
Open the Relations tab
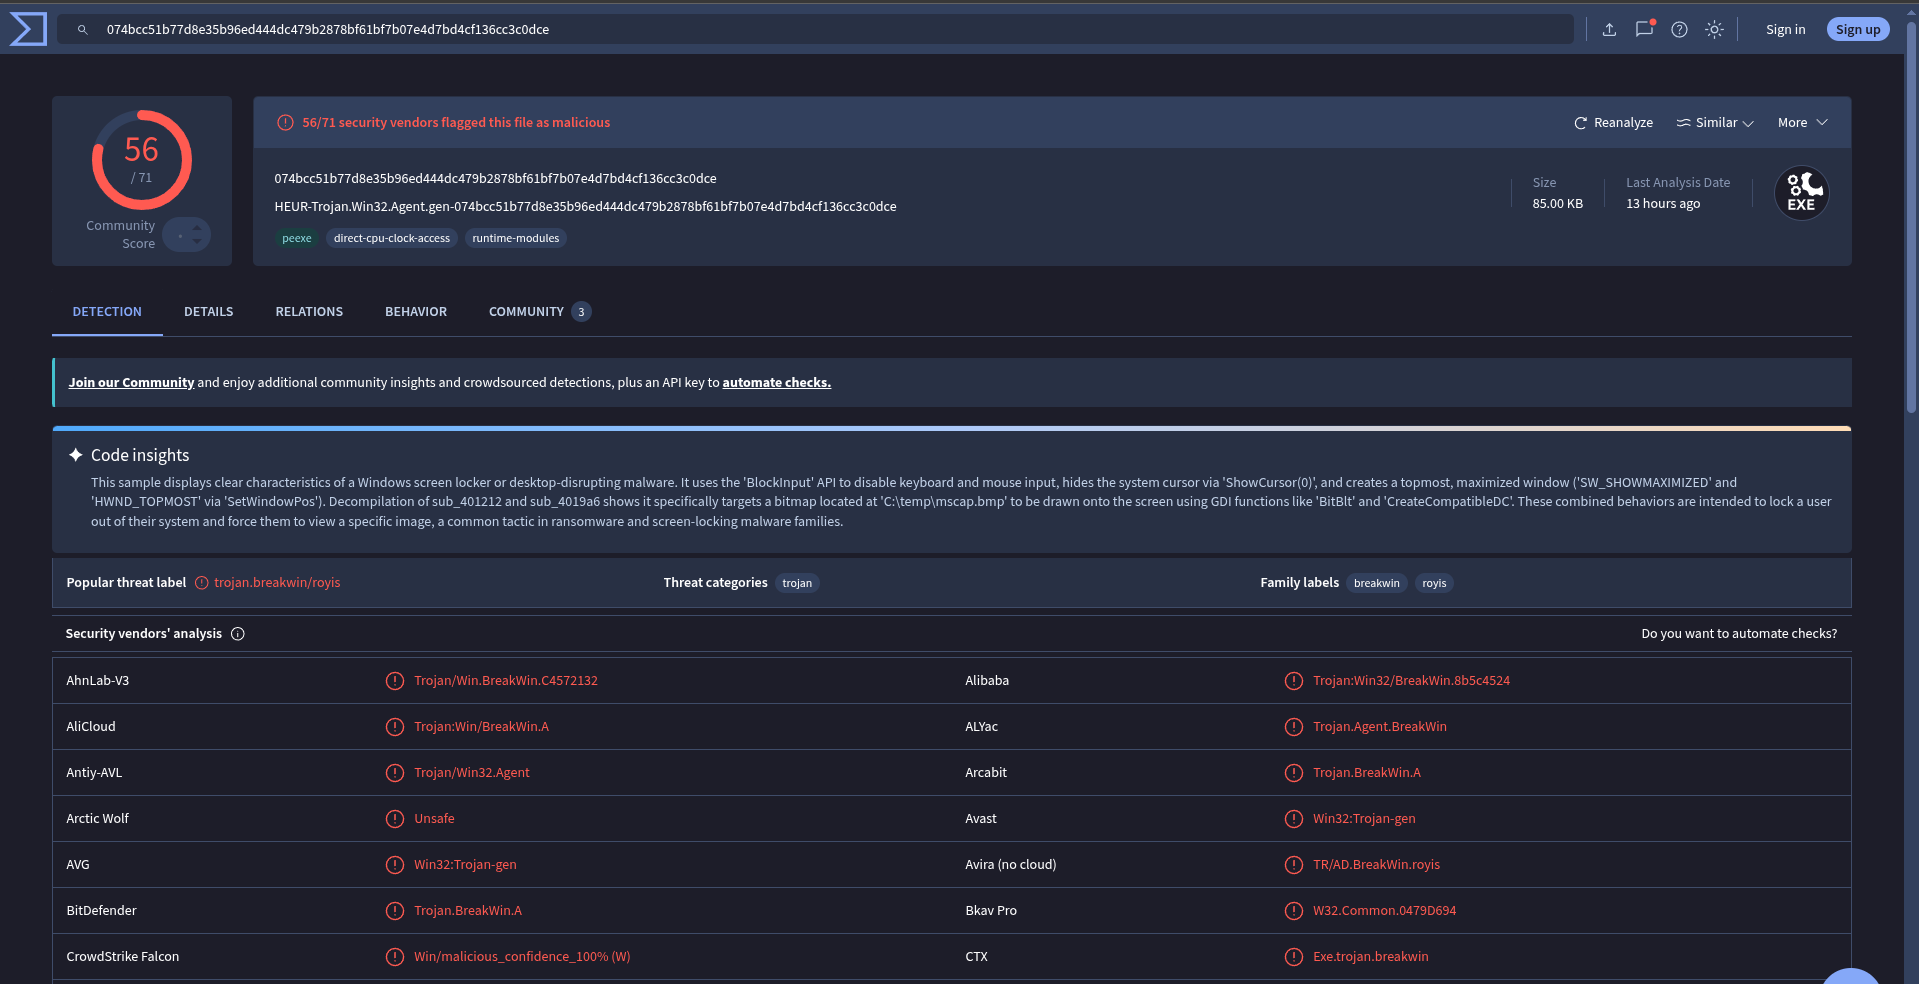[x=309, y=312]
